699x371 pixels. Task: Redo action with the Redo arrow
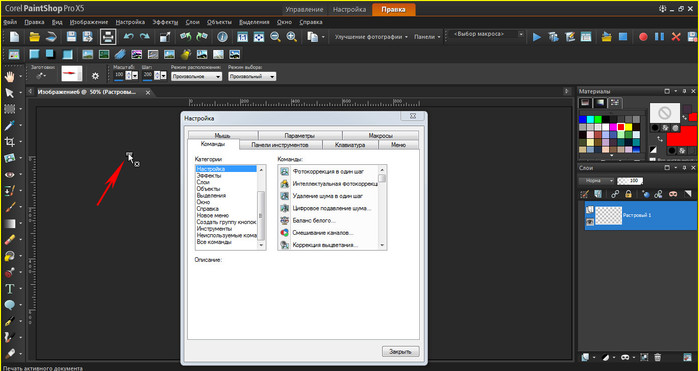pyautogui.click(x=144, y=37)
